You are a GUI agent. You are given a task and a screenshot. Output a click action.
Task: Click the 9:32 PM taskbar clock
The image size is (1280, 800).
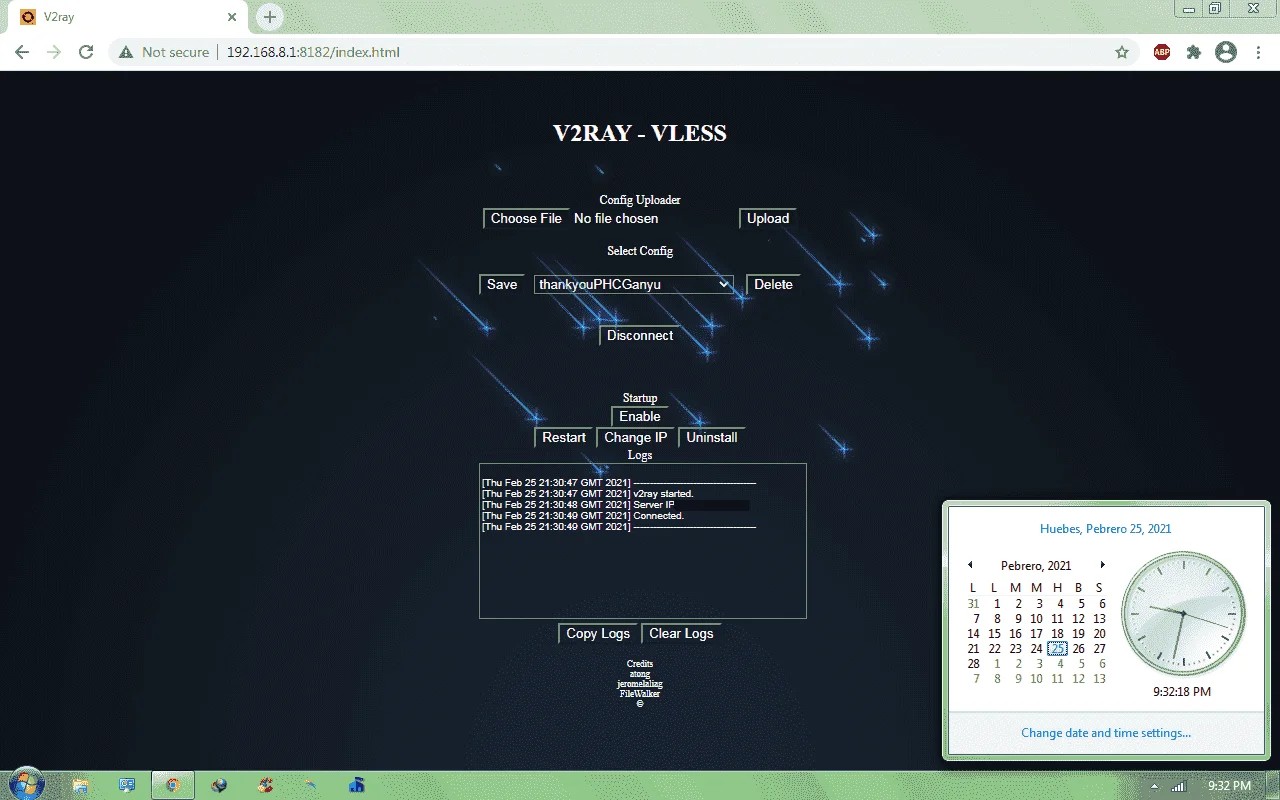click(1229, 786)
